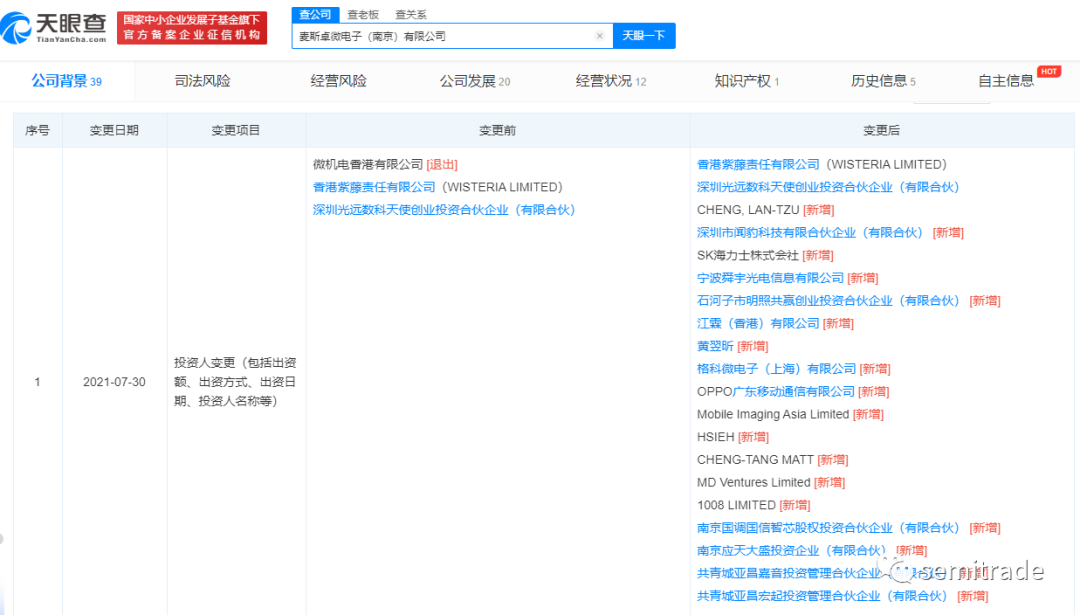Click the 变更日期 column header
This screenshot has width=1080, height=615.
(x=114, y=131)
